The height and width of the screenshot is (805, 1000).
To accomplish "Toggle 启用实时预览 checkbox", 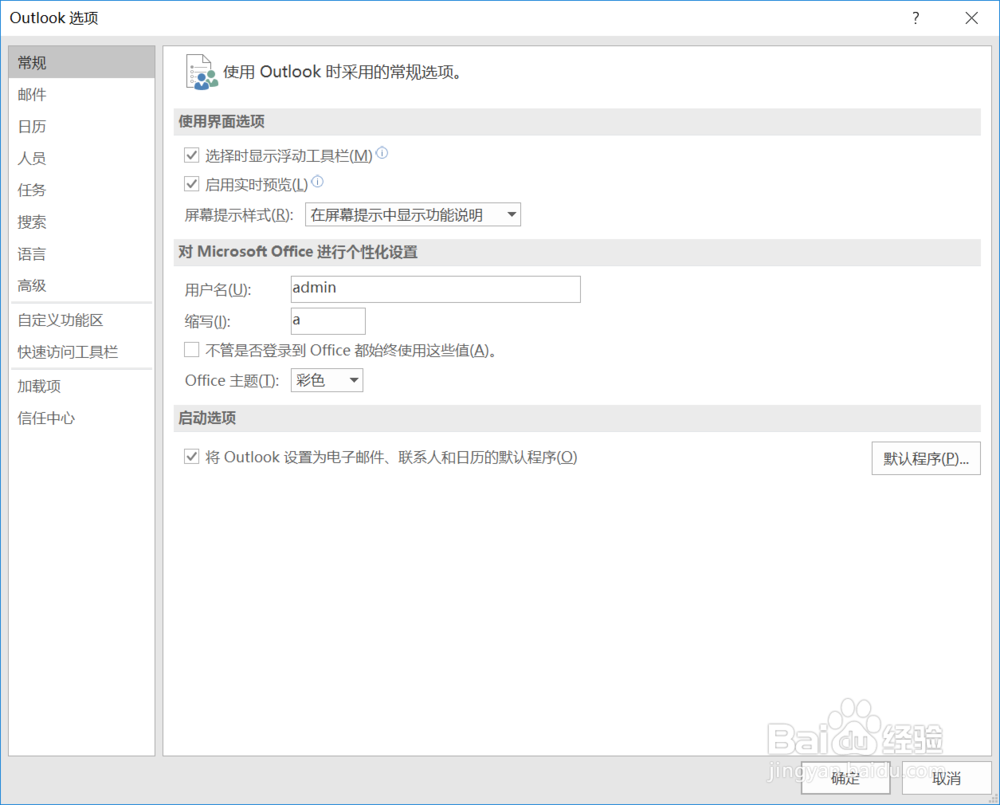I will [x=191, y=184].
